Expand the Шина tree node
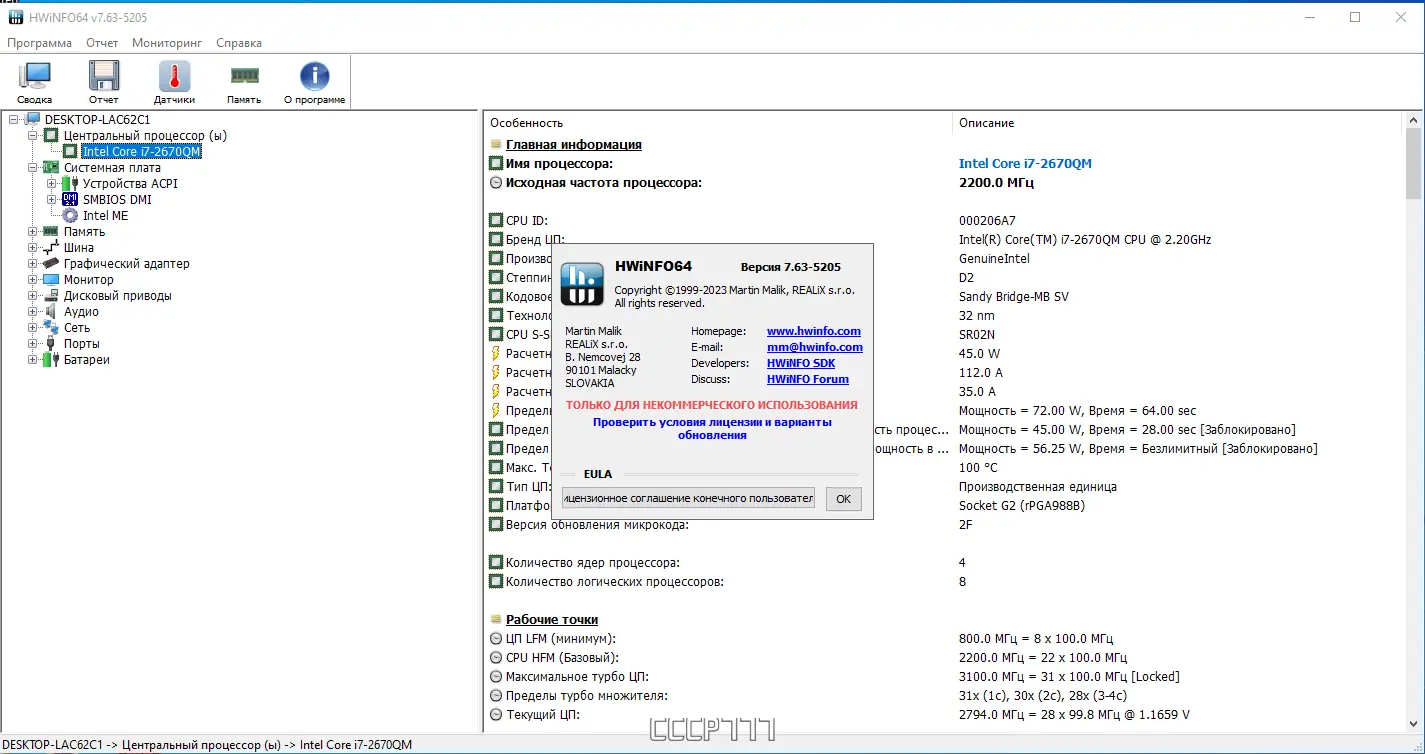This screenshot has width=1425, height=754. click(33, 248)
